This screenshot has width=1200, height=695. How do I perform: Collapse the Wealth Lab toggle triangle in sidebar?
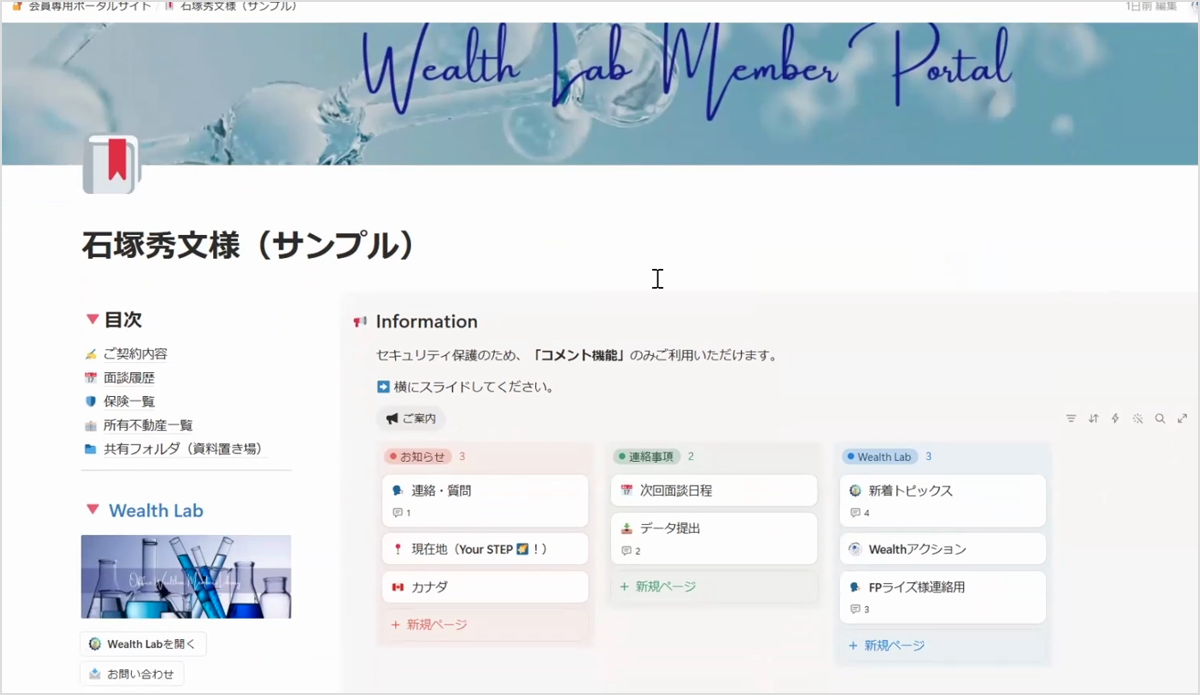click(92, 510)
